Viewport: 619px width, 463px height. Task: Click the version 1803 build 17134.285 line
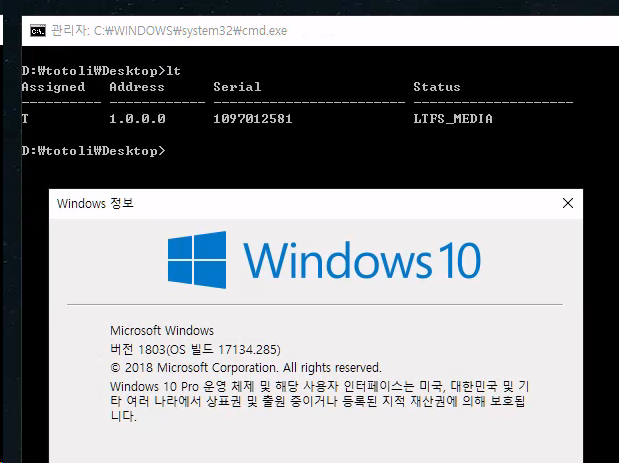pyautogui.click(x=195, y=349)
